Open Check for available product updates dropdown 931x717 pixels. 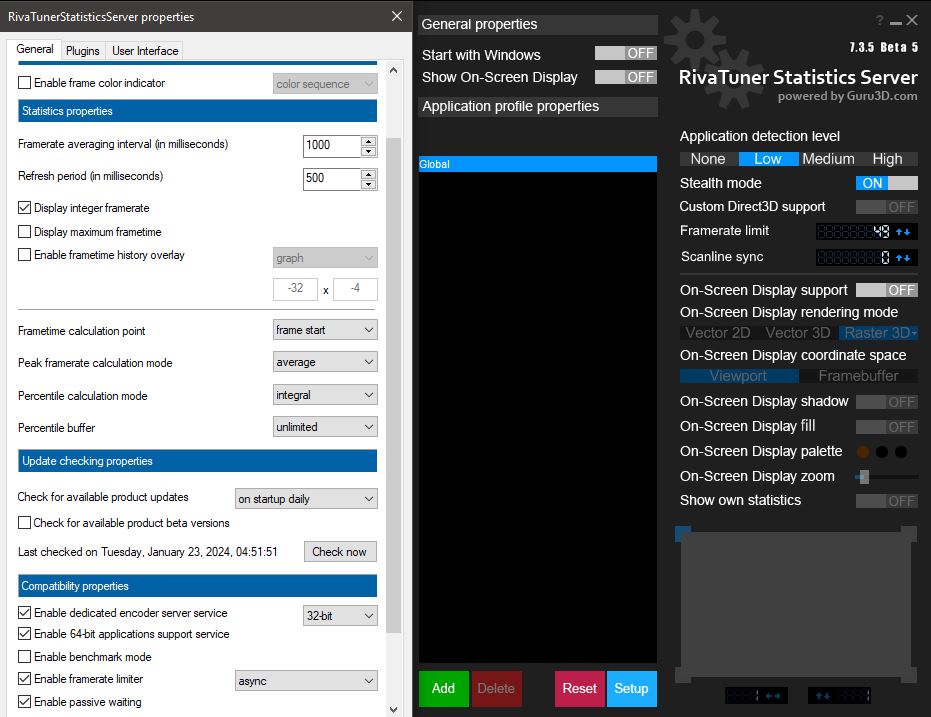click(x=306, y=499)
